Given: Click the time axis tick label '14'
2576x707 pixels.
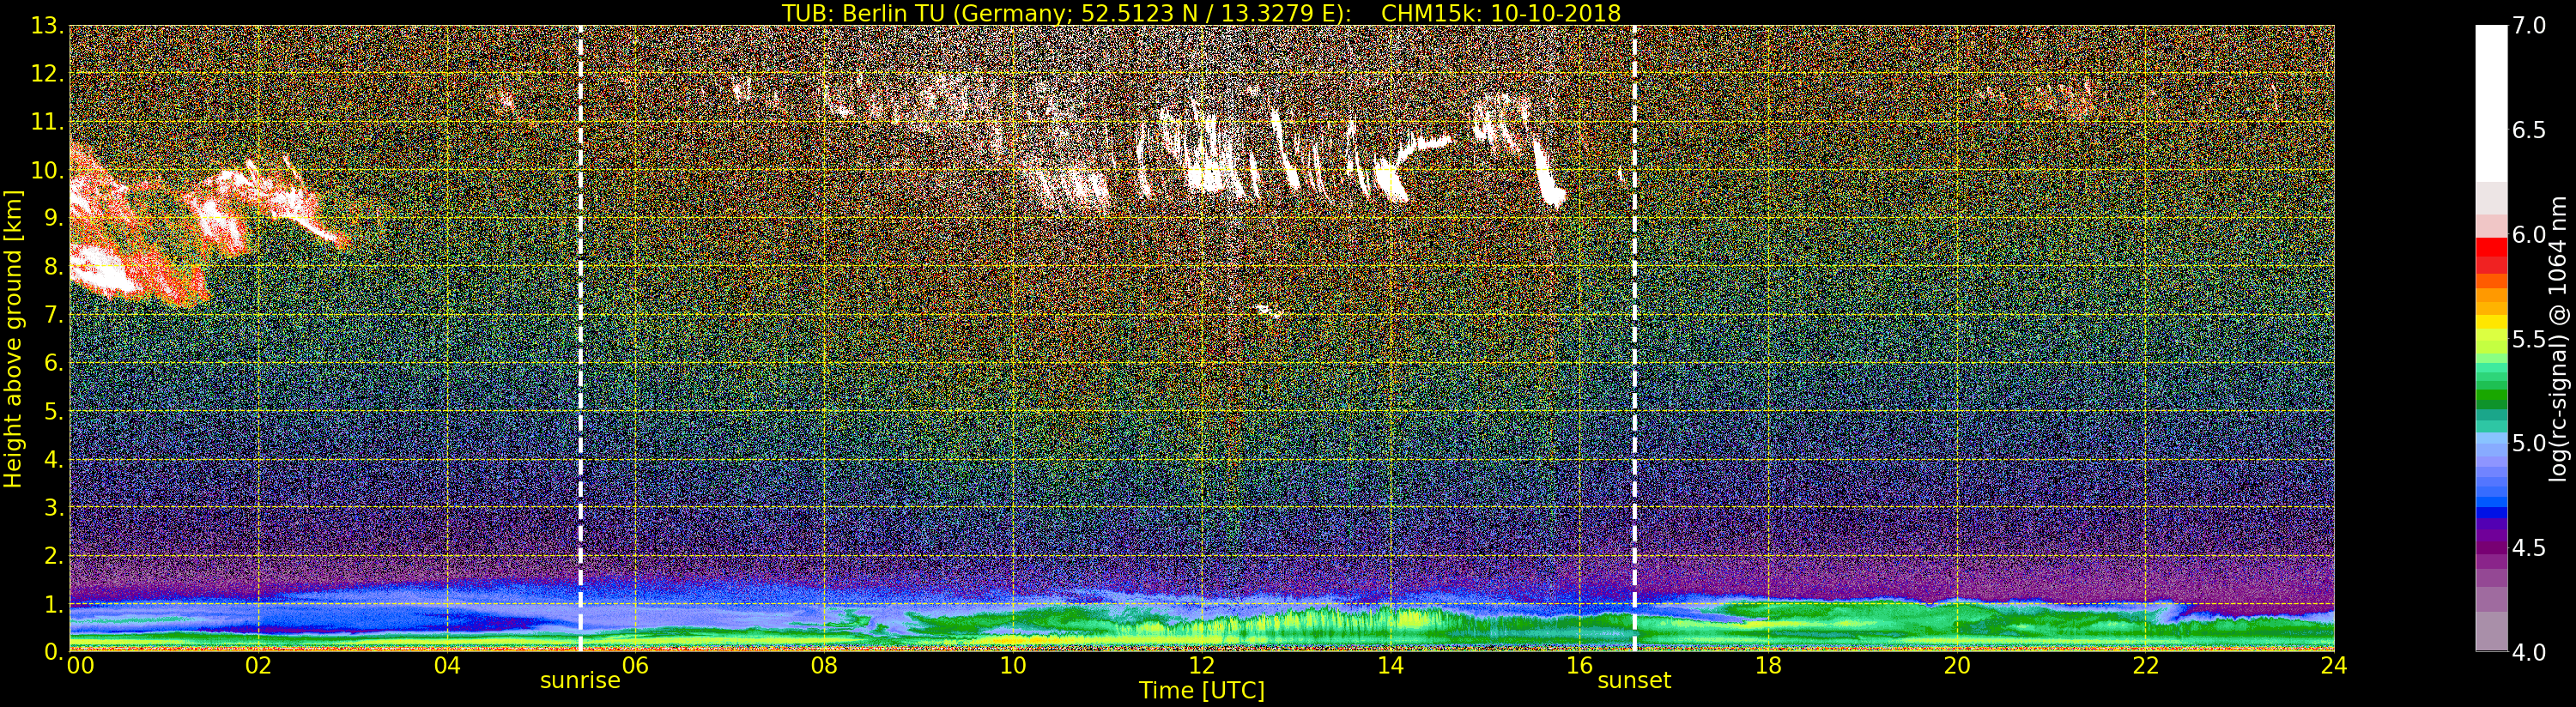Looking at the screenshot, I should coord(1390,665).
